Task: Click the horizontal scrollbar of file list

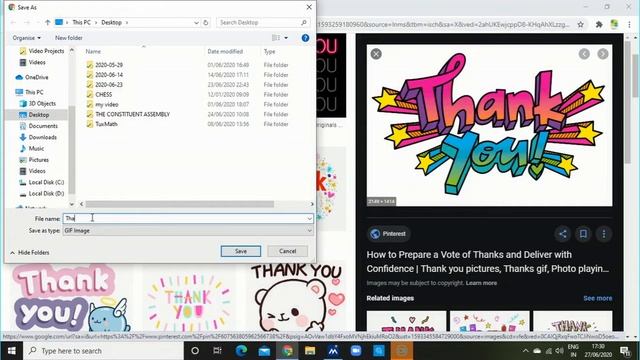Action: pos(180,204)
